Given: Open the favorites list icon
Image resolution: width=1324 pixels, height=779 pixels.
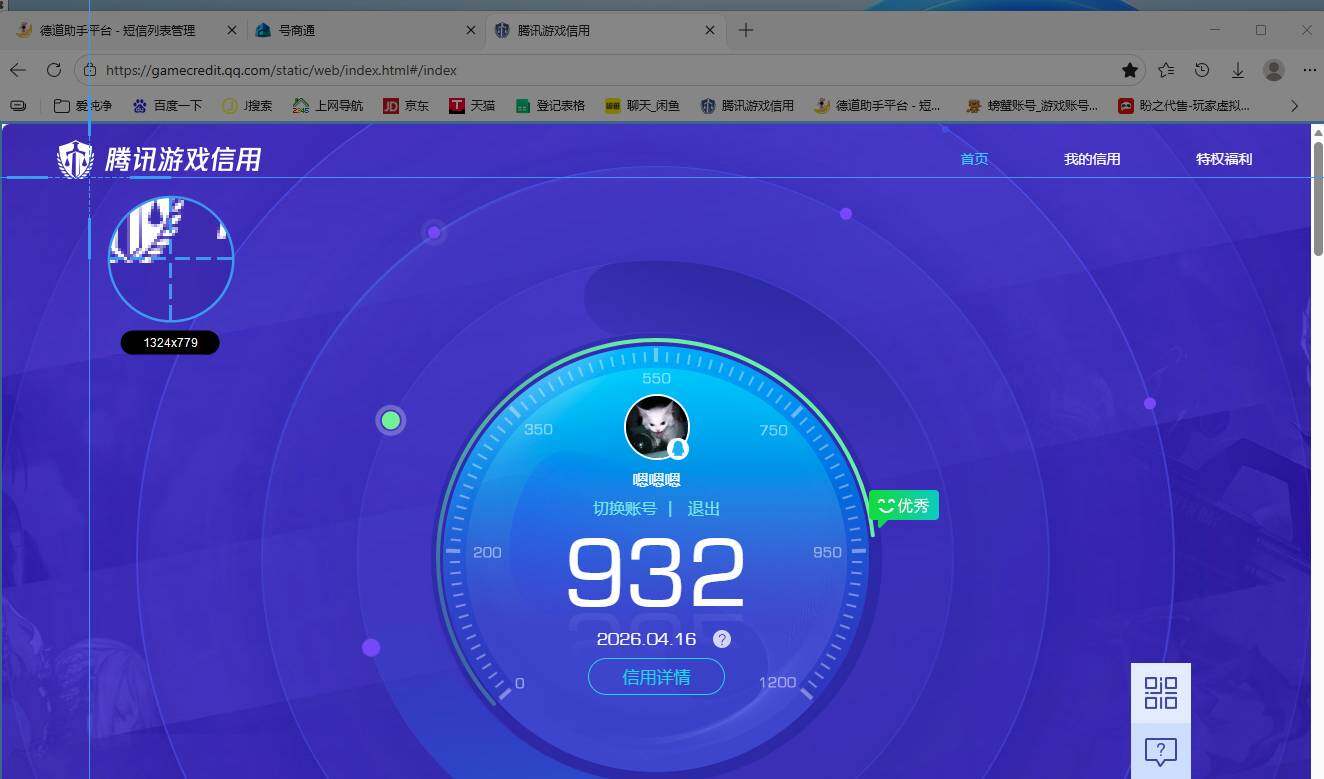Looking at the screenshot, I should coord(1166,70).
